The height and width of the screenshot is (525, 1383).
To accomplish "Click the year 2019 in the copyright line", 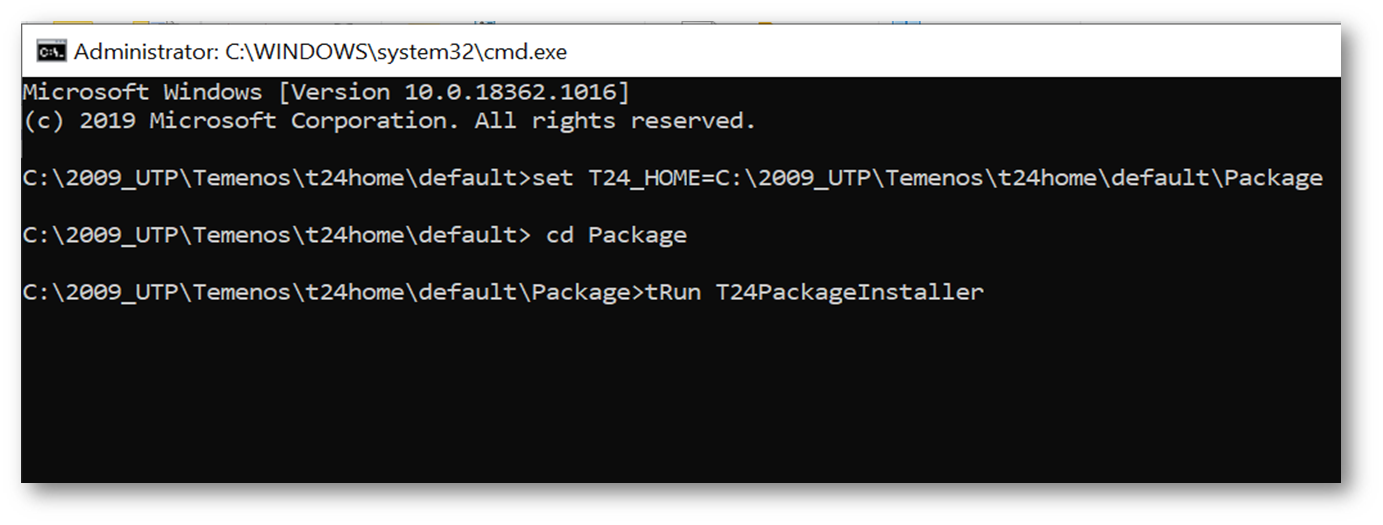I will coord(106,122).
